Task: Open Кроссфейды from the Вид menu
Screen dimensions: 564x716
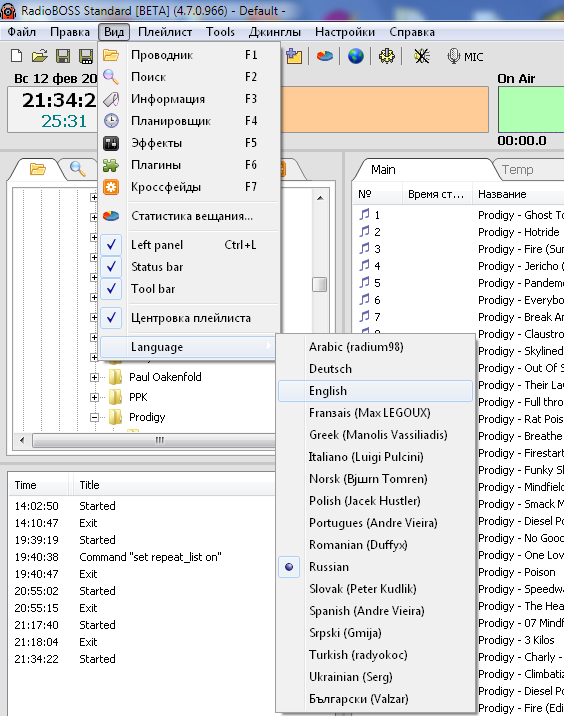Action: (189, 187)
